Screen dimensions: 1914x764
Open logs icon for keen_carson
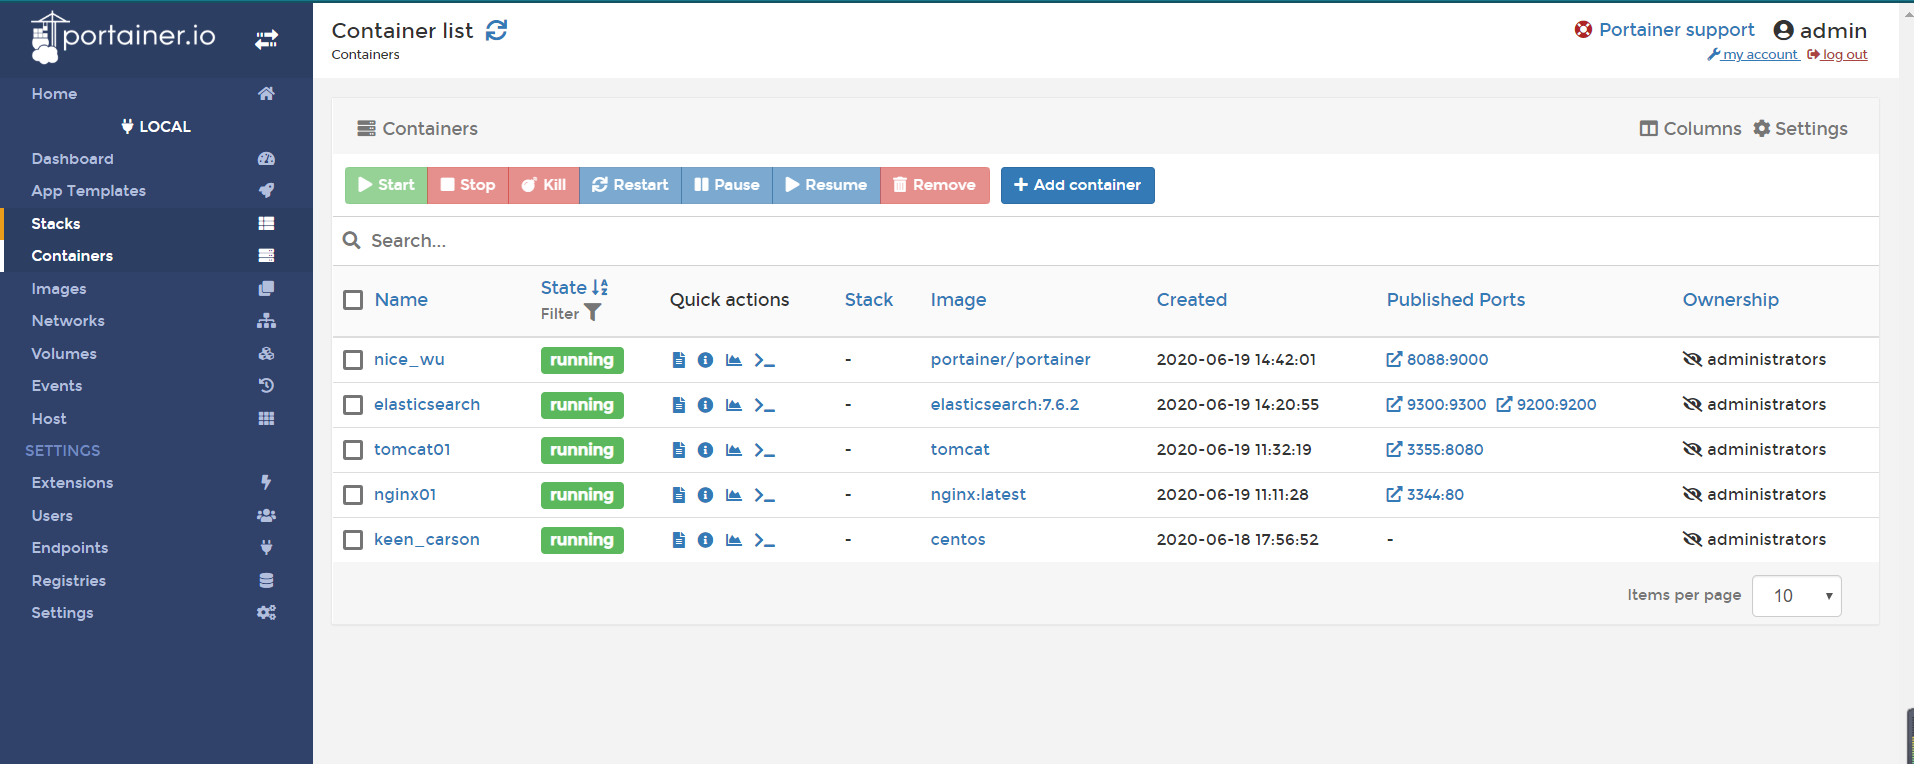click(679, 540)
